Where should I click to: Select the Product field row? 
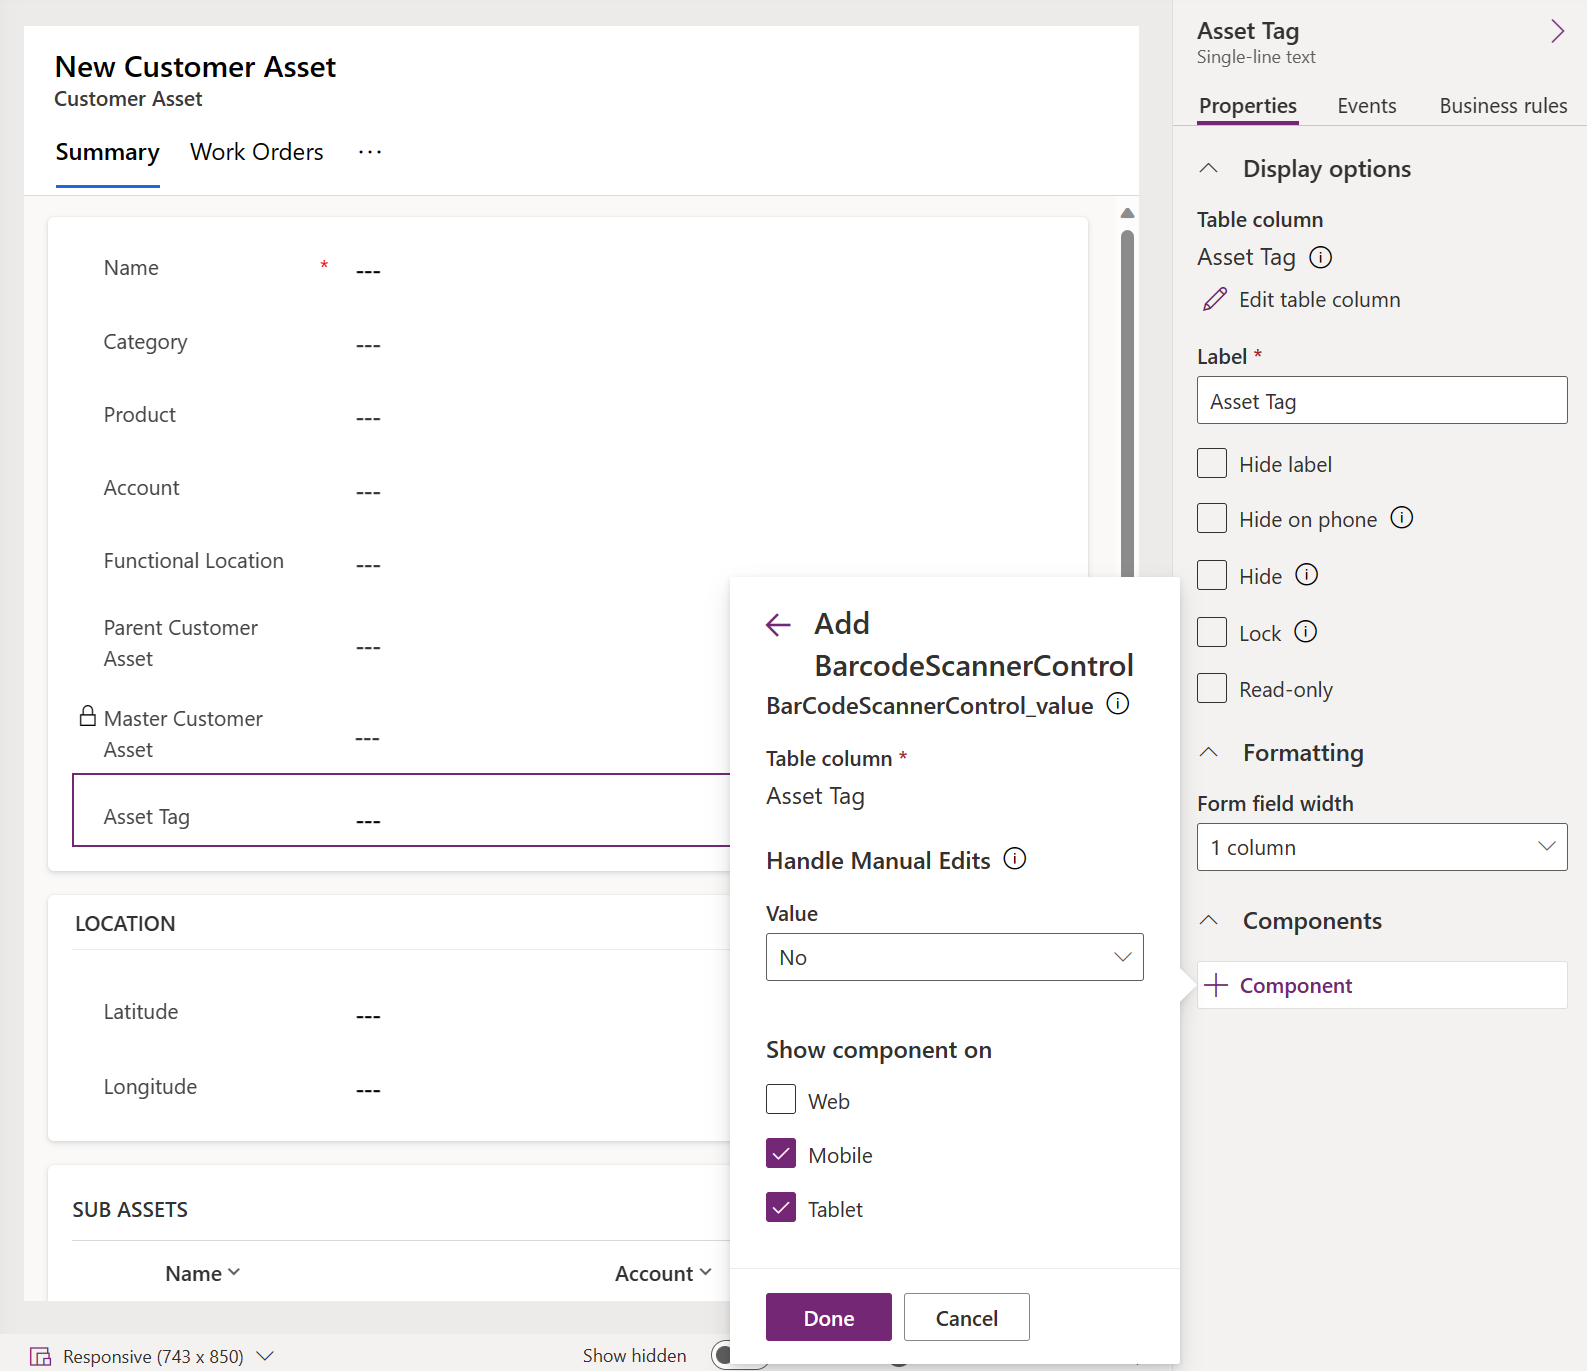[568, 415]
